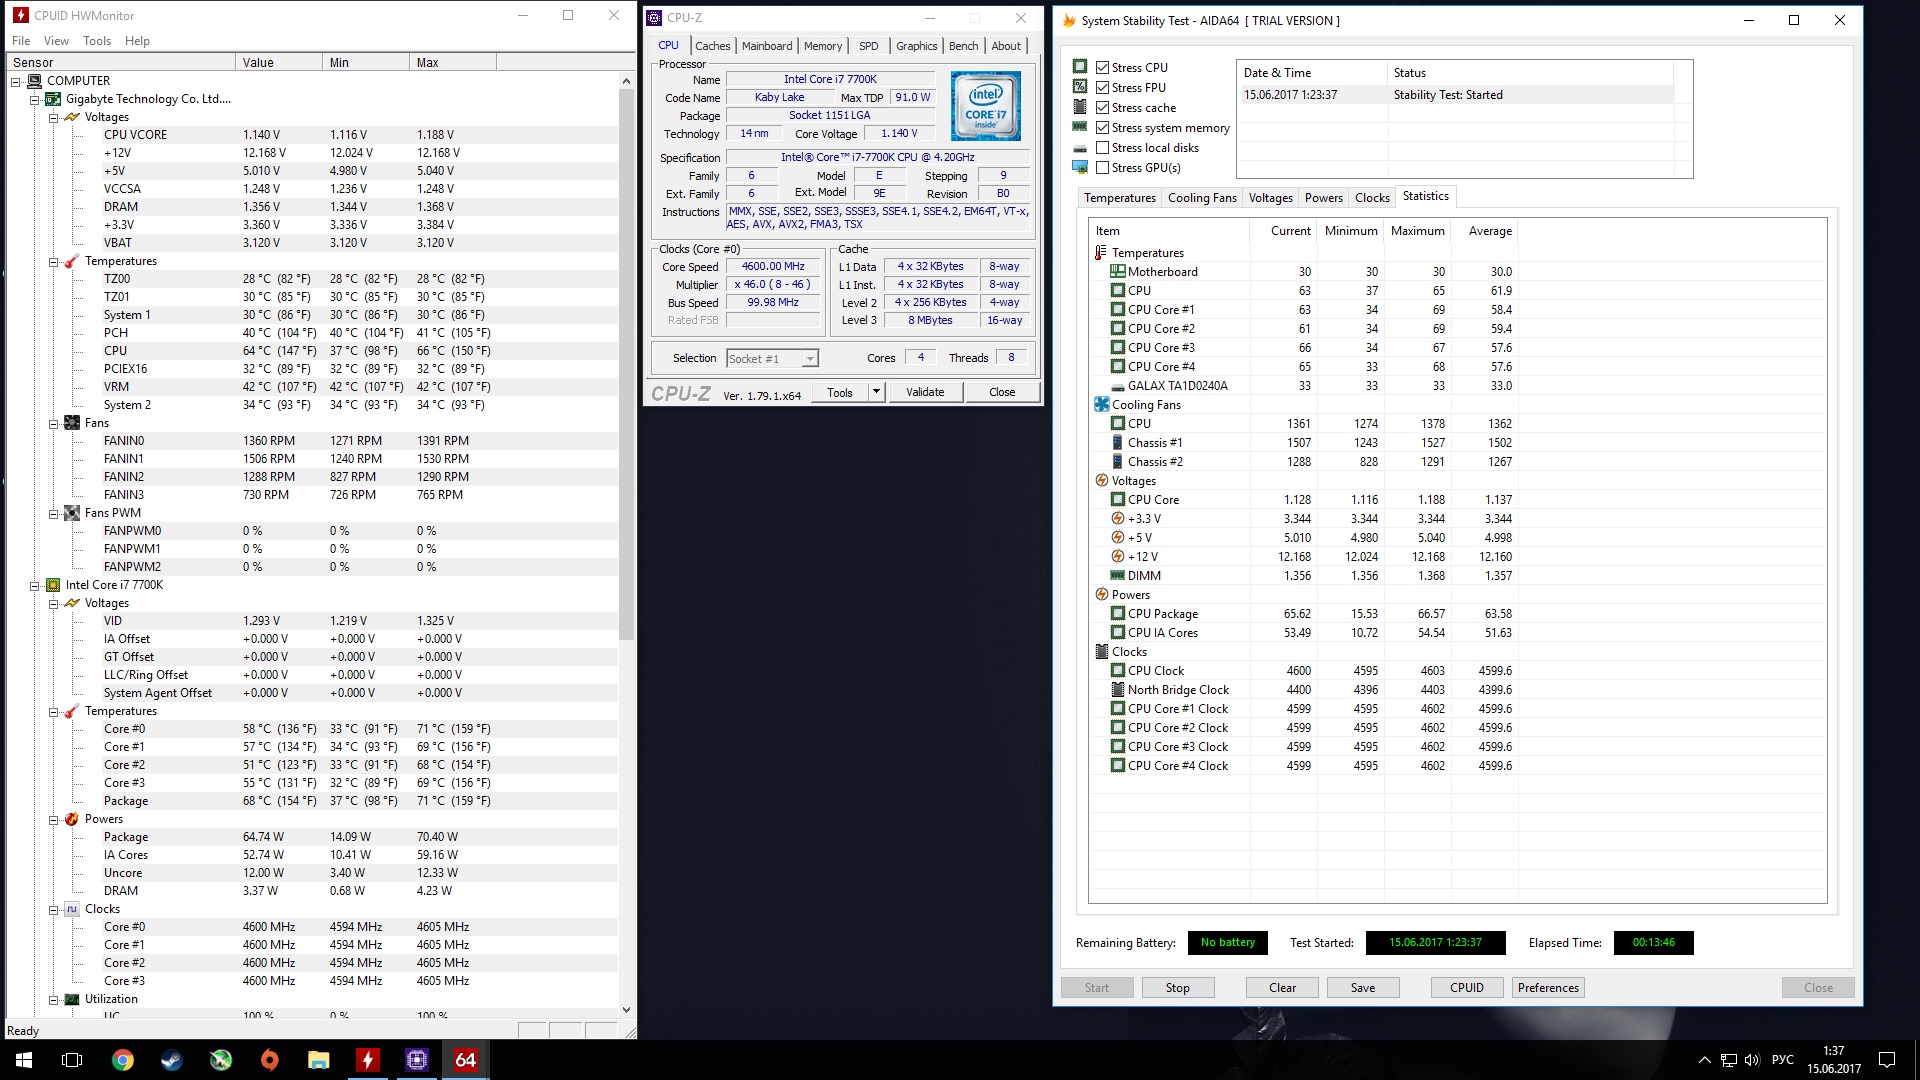Click the Validate button in CPU-Z
Viewport: 1920px width, 1080px height.
pos(925,392)
